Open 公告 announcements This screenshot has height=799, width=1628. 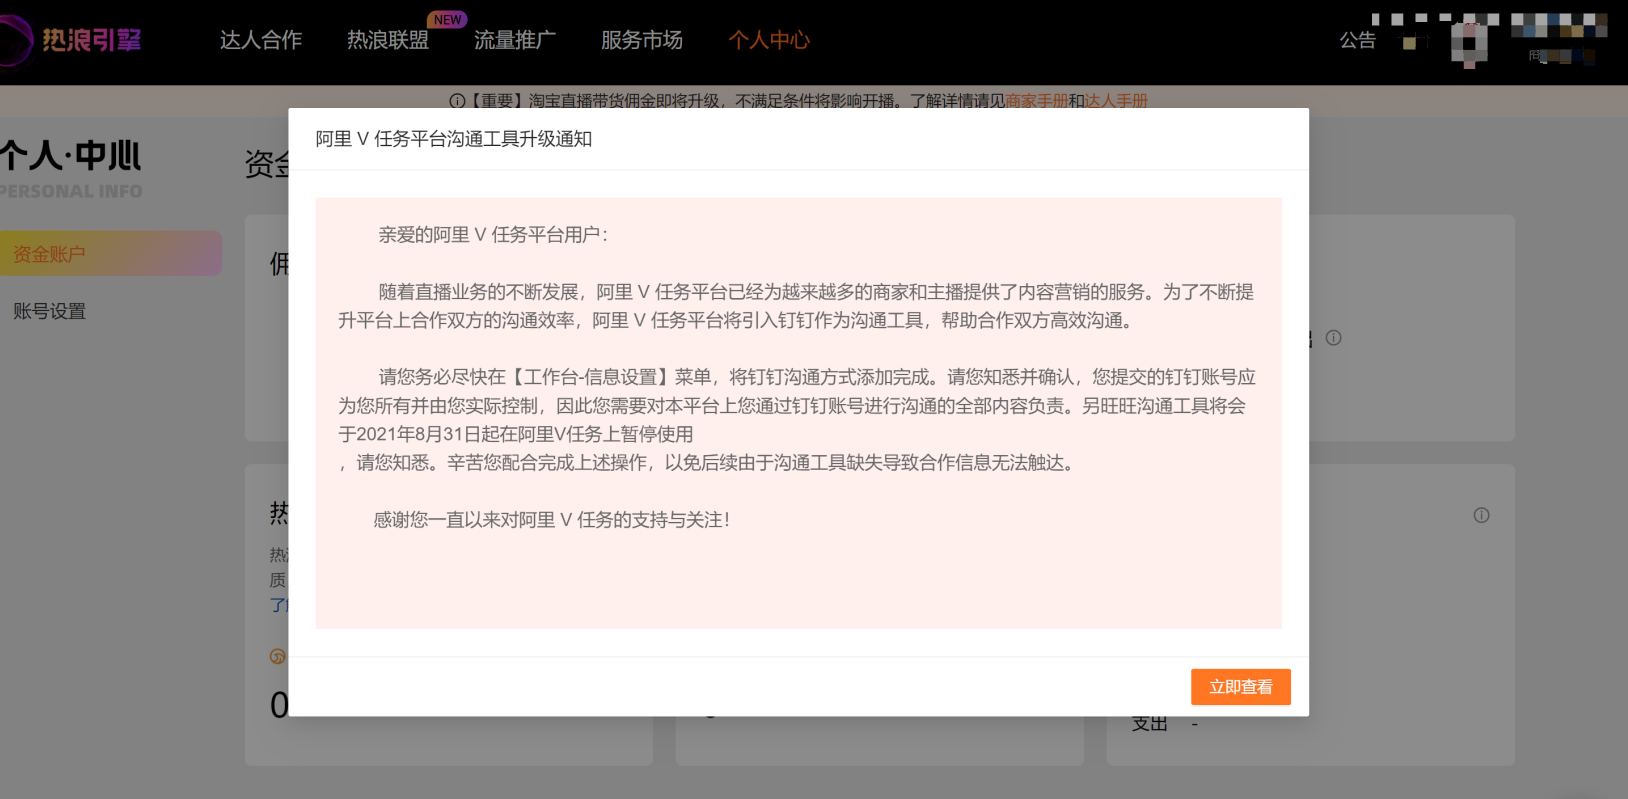pyautogui.click(x=1358, y=40)
